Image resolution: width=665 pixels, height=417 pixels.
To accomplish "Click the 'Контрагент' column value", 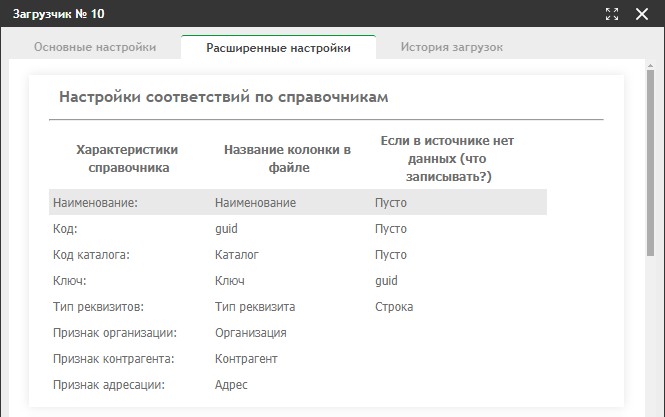I will click(246, 359).
